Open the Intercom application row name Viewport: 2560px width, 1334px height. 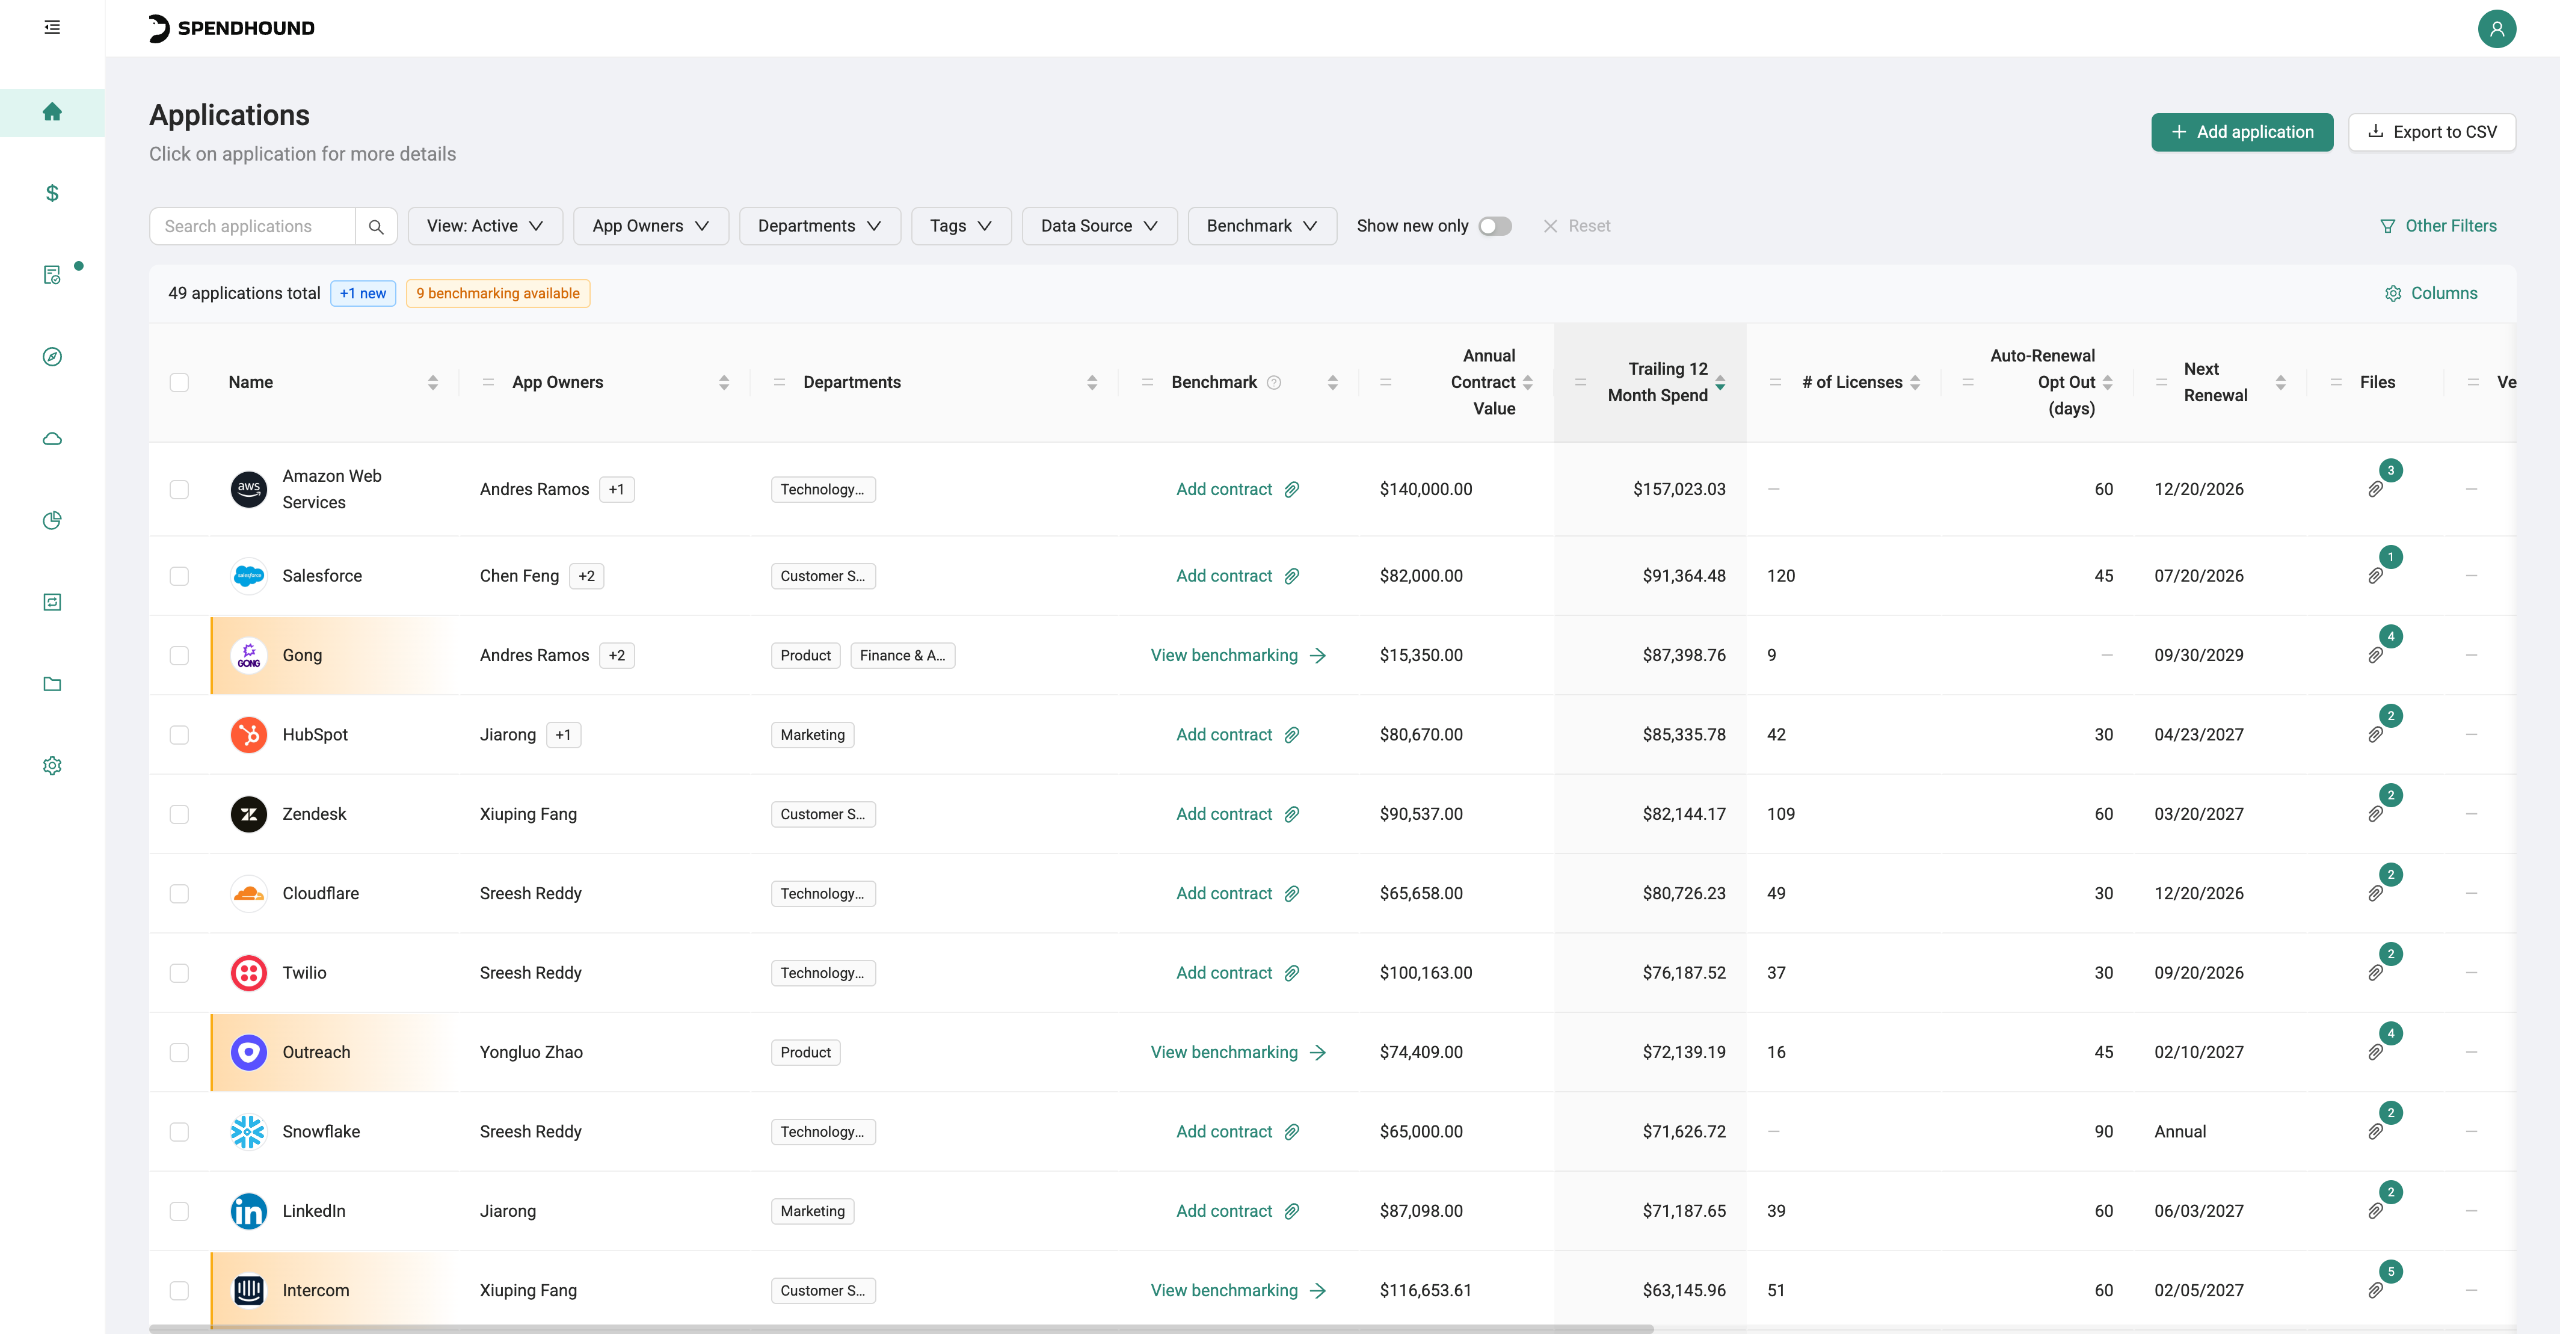tap(316, 1291)
